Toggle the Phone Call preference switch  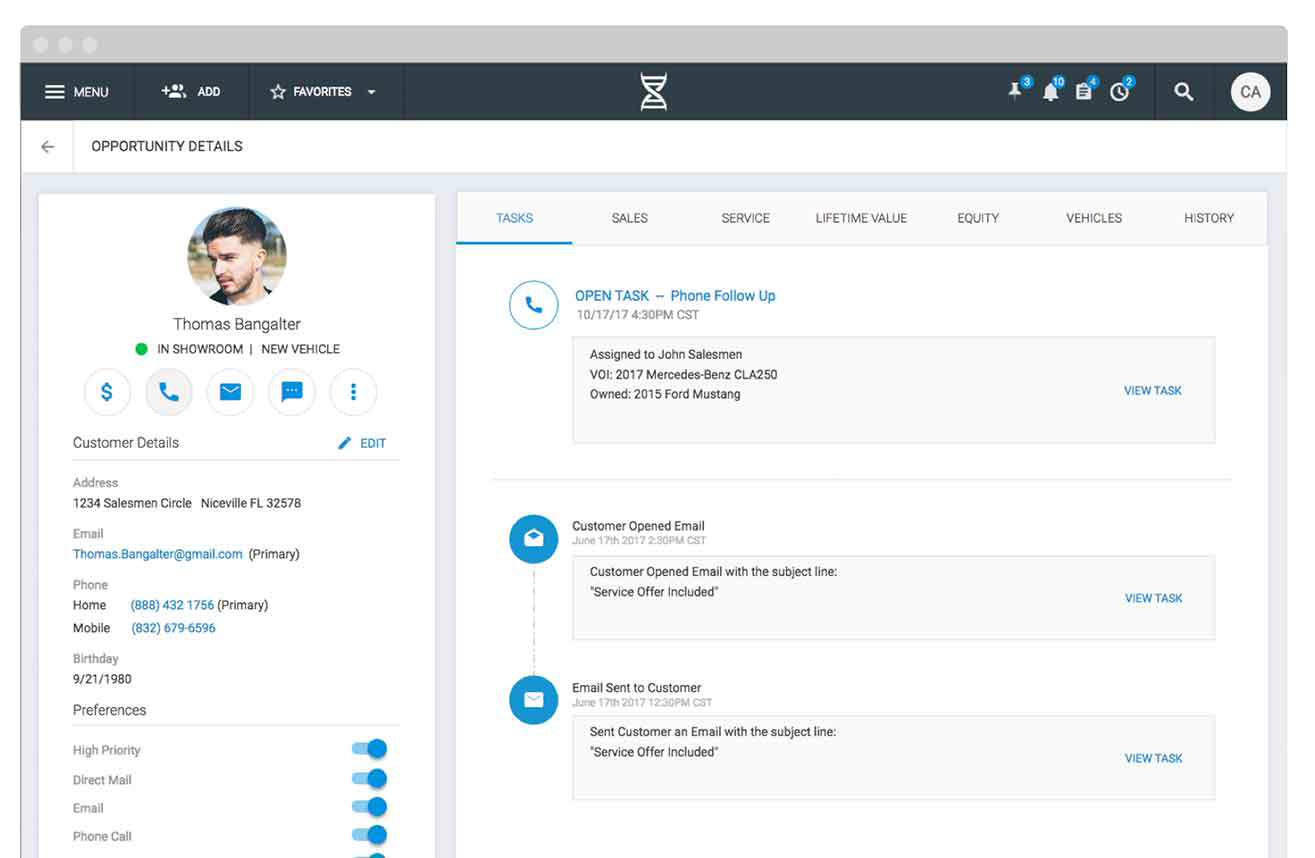point(369,835)
